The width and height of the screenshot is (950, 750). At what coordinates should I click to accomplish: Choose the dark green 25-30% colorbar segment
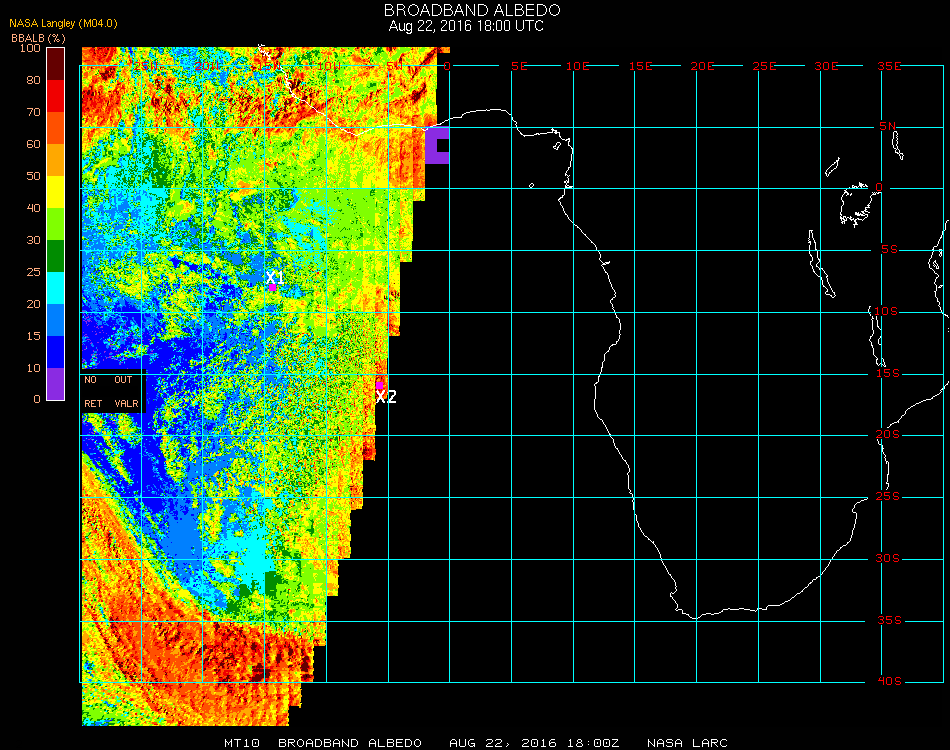[x=56, y=255]
